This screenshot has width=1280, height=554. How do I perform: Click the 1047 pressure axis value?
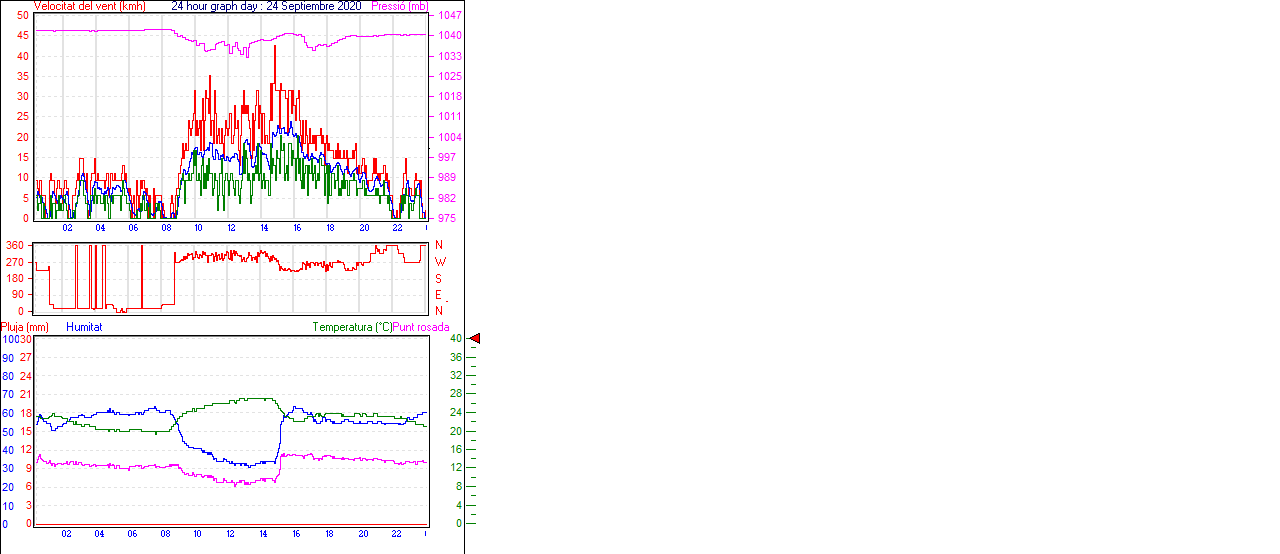click(449, 16)
